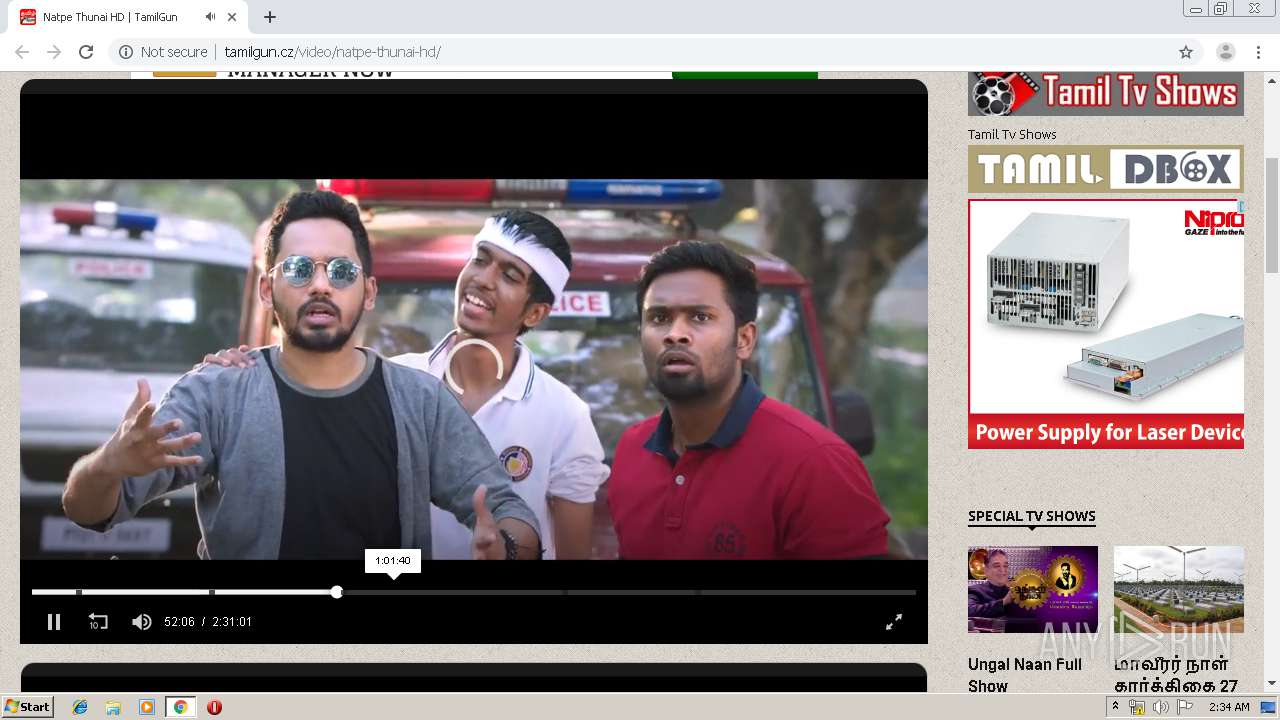
Task: Click the SPECIAL TV SHOWS heading
Action: tap(1032, 516)
